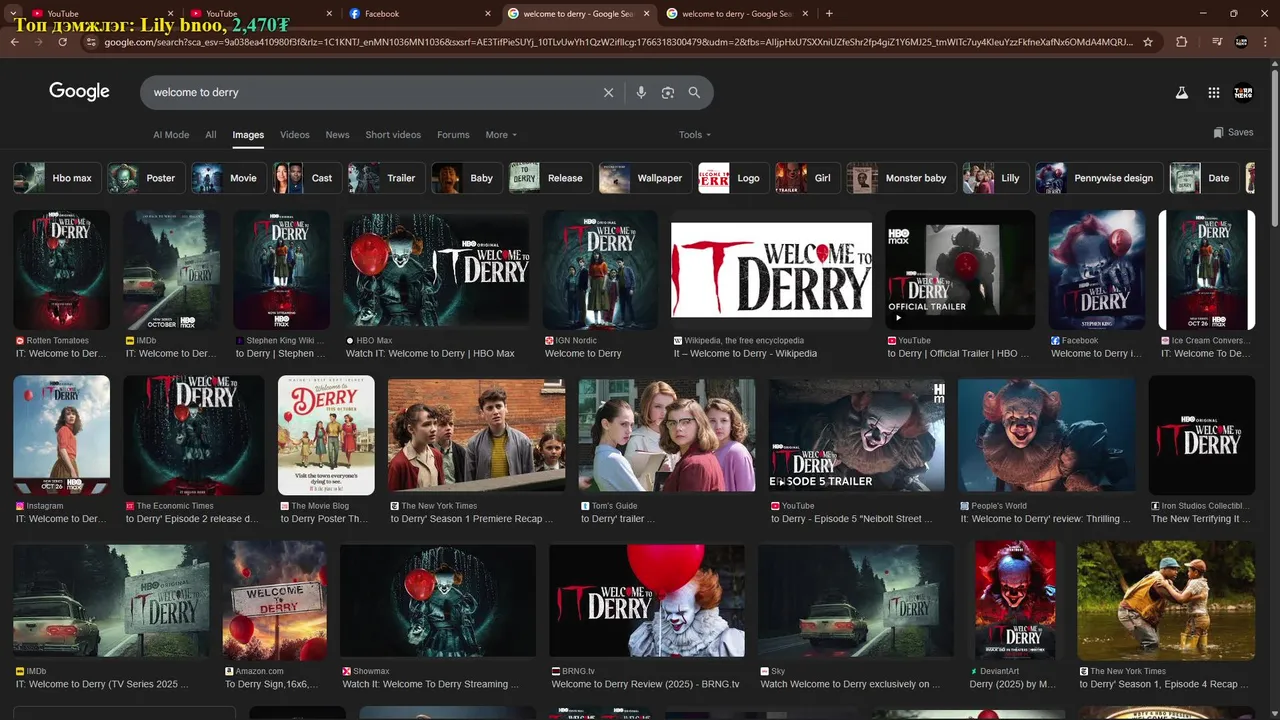Go back with the browser back arrow

tap(15, 42)
